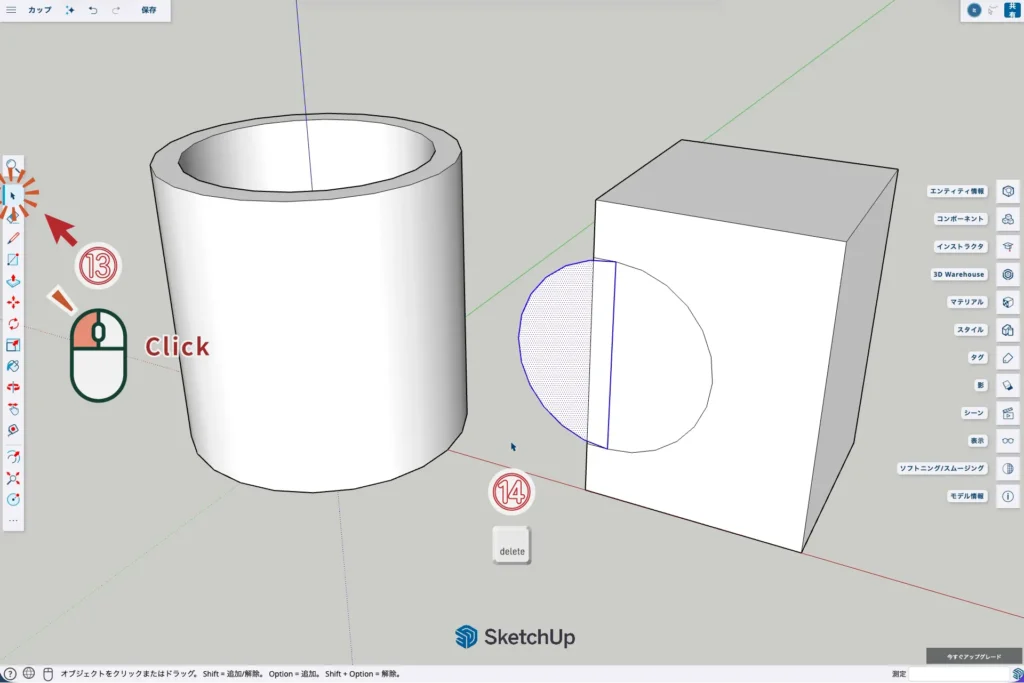Click the 保存 save button
The image size is (1024, 683).
pyautogui.click(x=149, y=10)
